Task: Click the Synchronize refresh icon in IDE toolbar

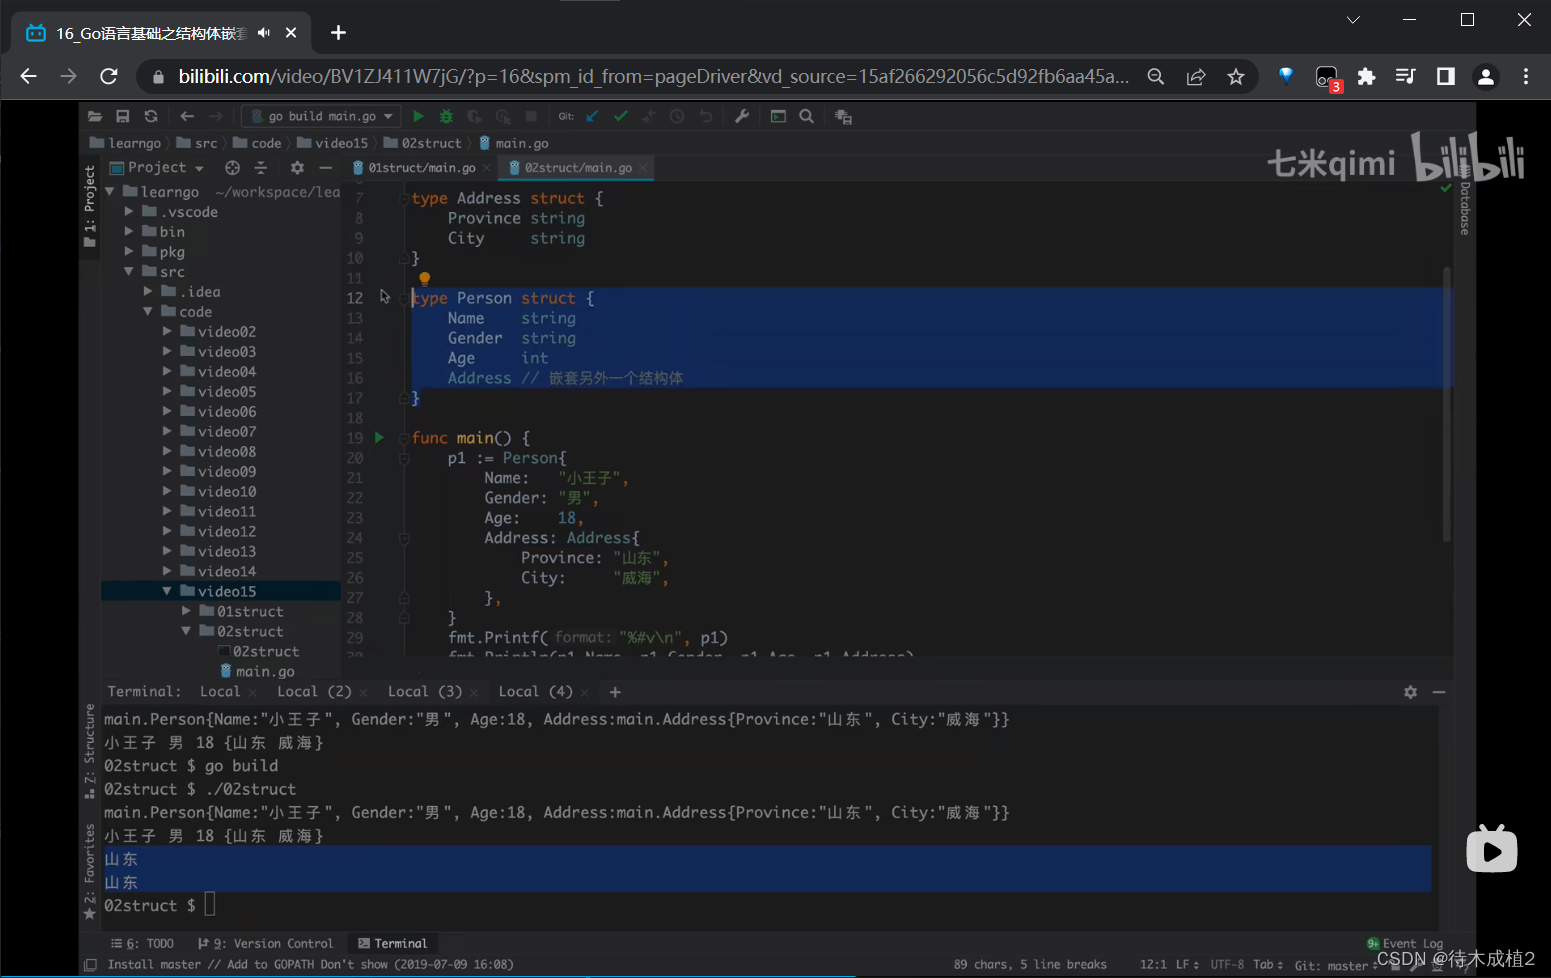Action: tap(151, 117)
